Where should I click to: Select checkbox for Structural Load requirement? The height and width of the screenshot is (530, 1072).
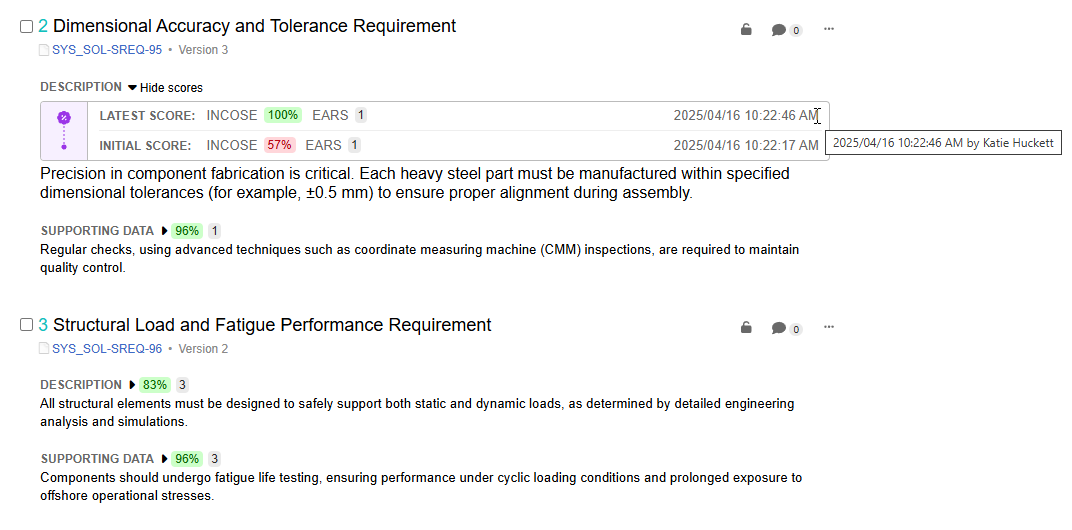[26, 325]
